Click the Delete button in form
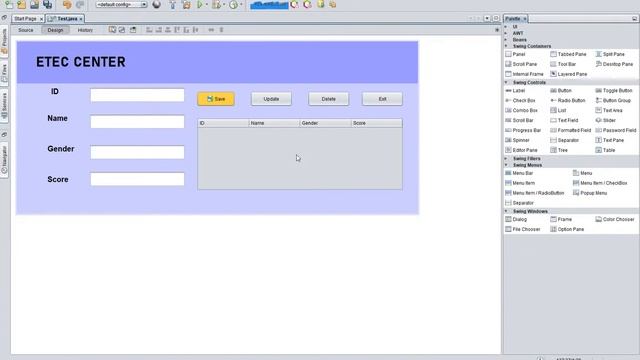 [x=329, y=99]
